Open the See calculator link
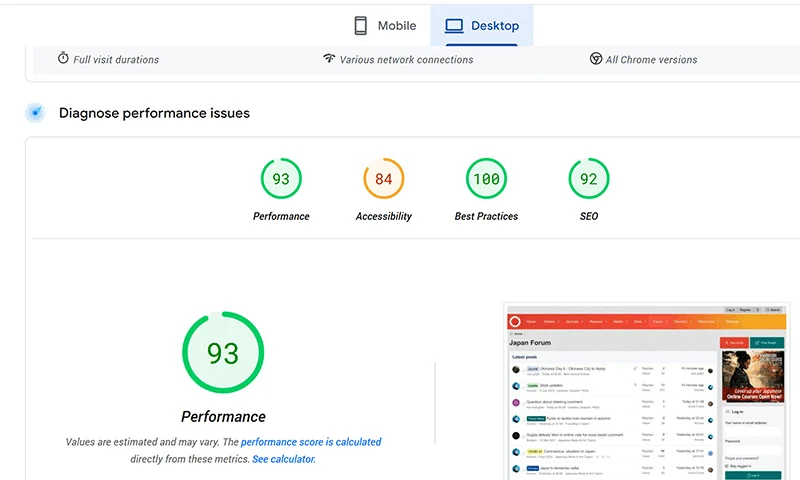Viewport: 800px width, 480px height. 284,459
